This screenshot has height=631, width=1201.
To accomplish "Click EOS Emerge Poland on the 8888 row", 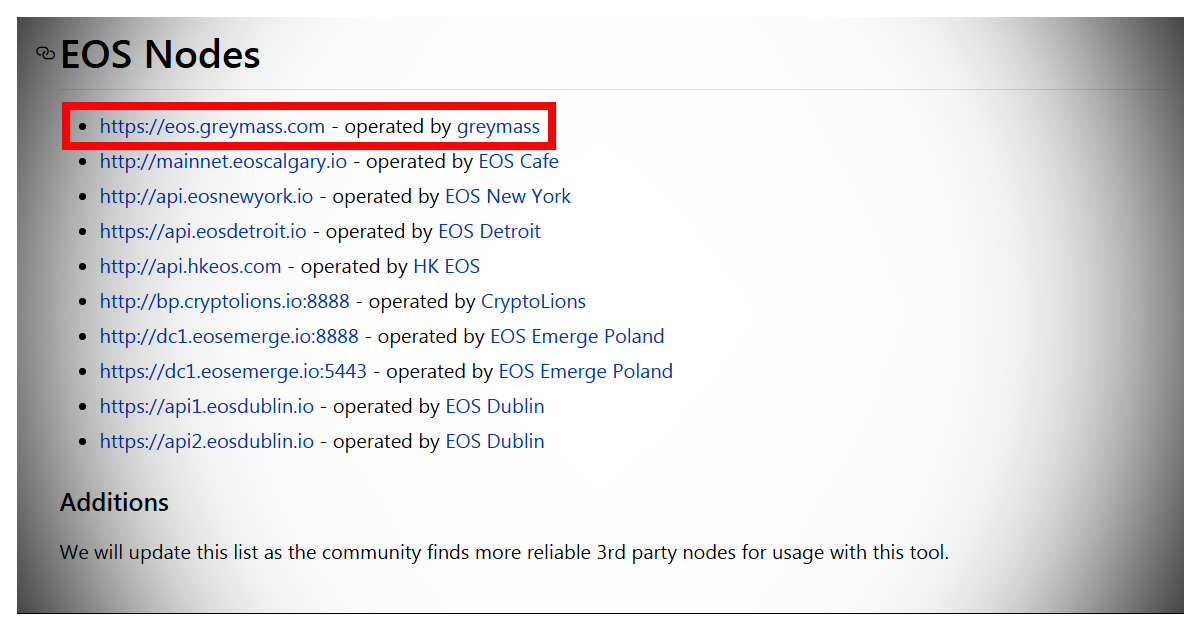I will coord(577,337).
